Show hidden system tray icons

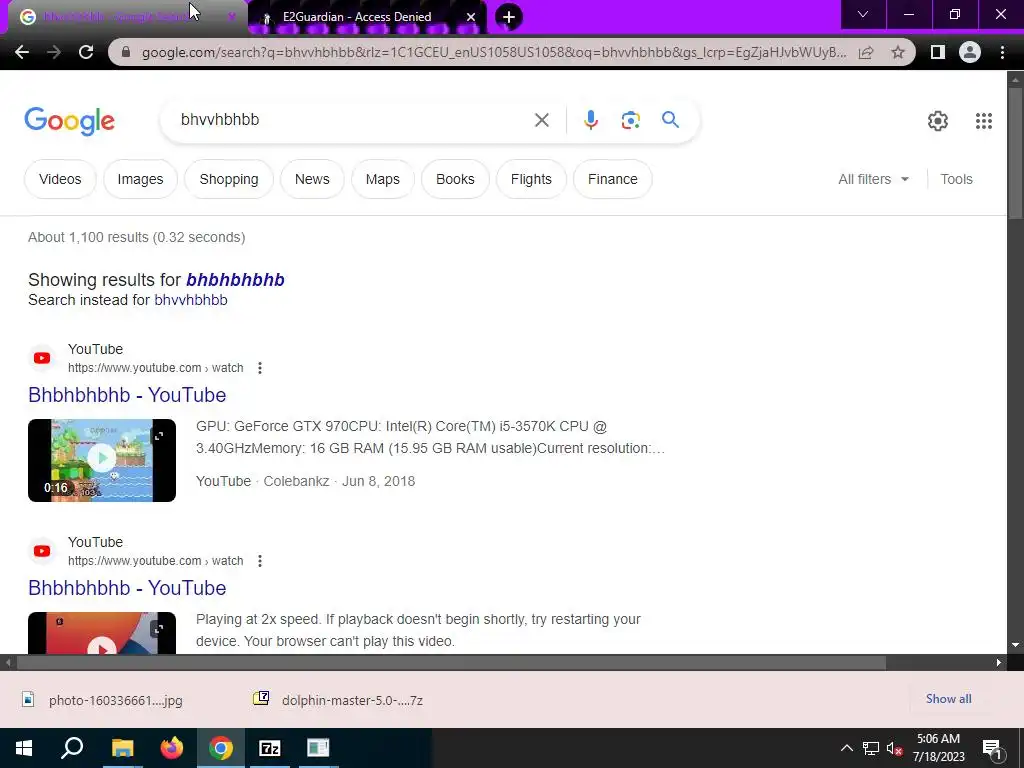(846, 748)
